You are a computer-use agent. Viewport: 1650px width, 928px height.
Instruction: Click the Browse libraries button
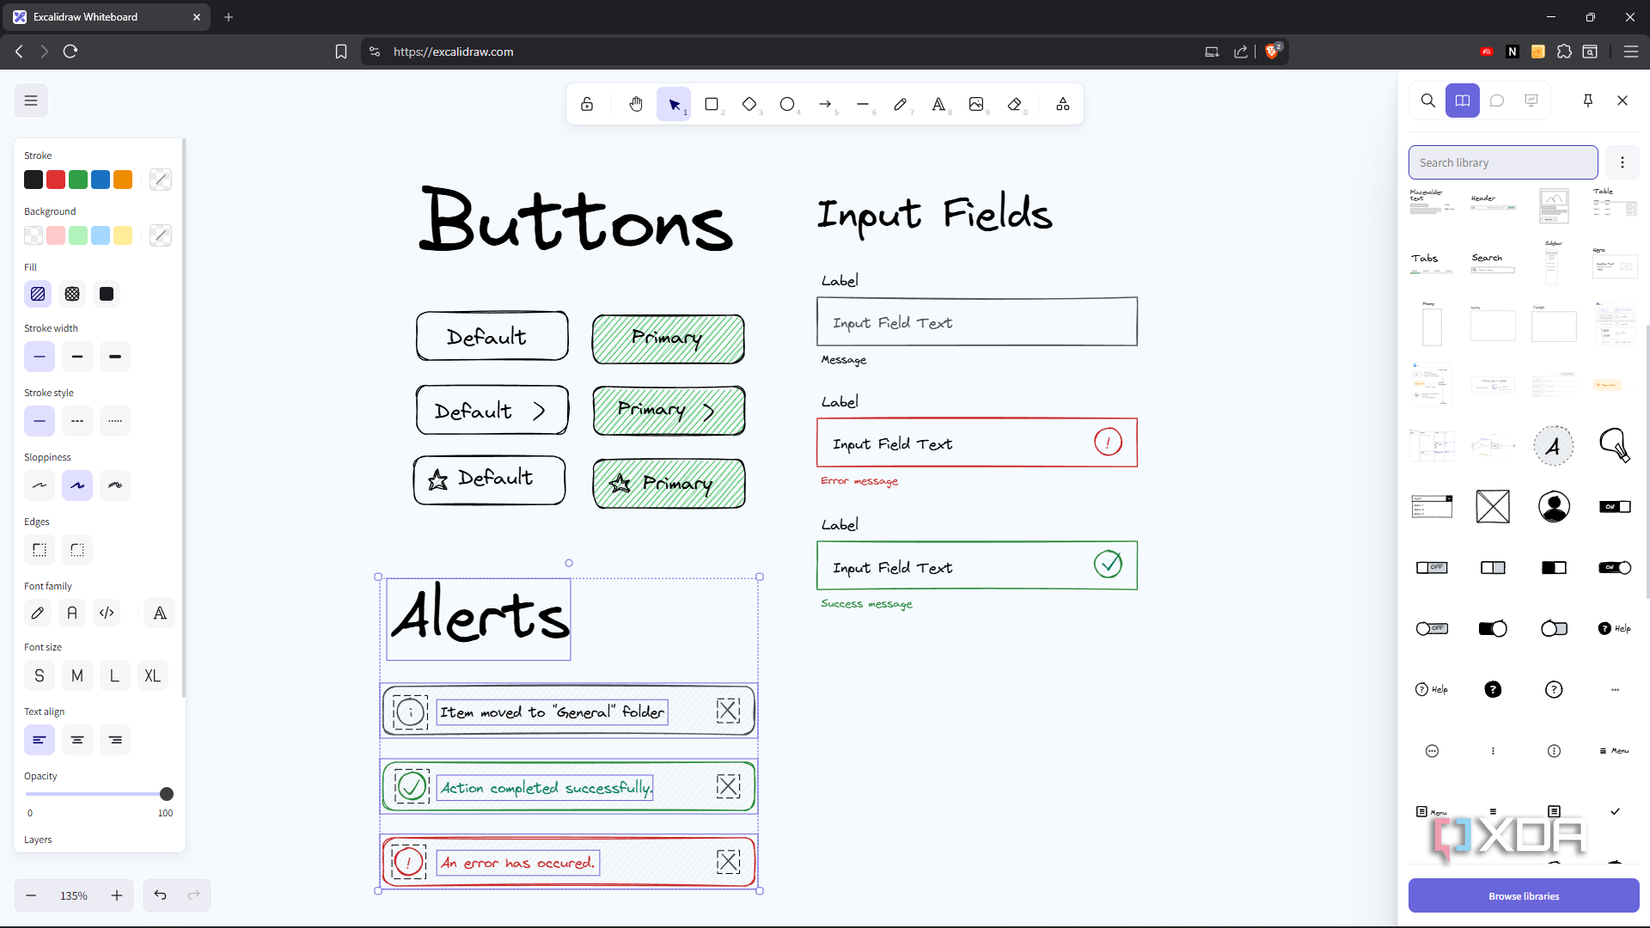(x=1522, y=895)
